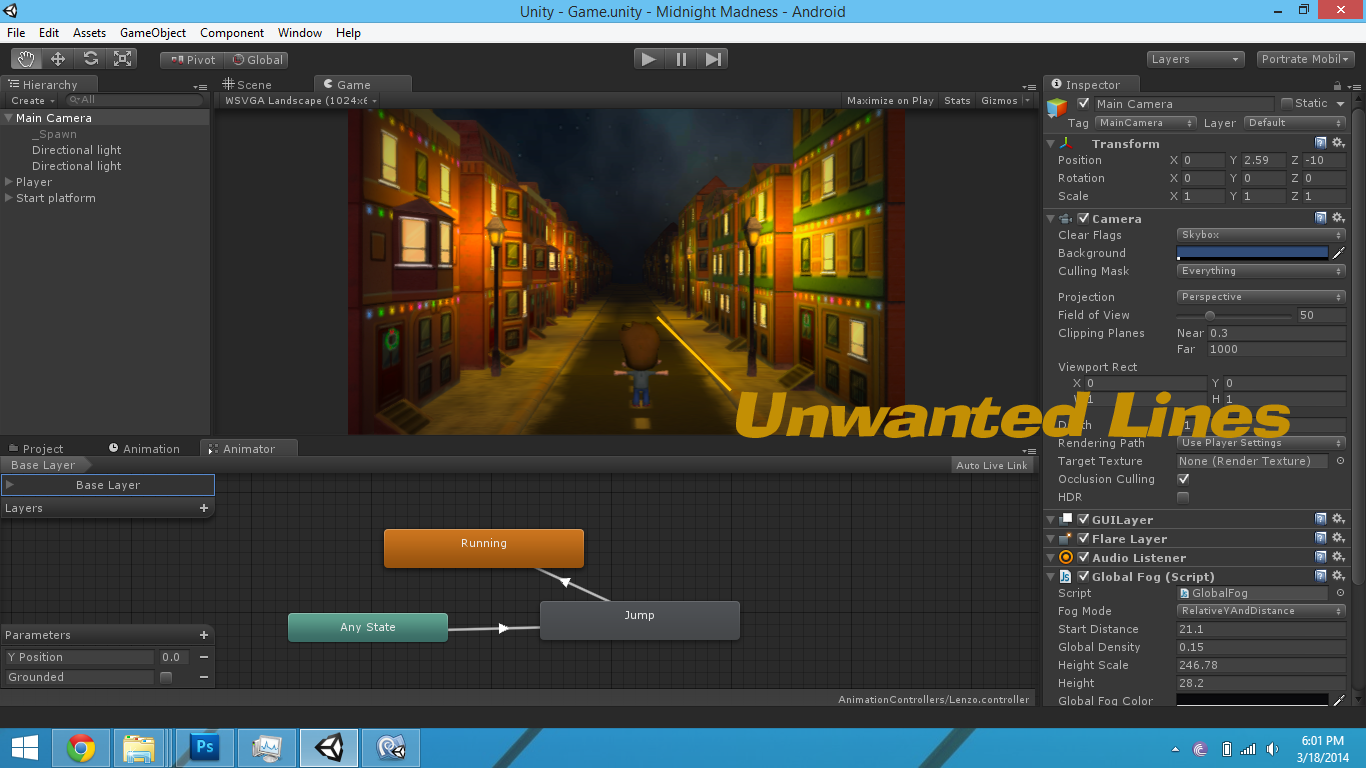Open the Component menu
Viewport: 1366px width, 768px height.
click(232, 33)
